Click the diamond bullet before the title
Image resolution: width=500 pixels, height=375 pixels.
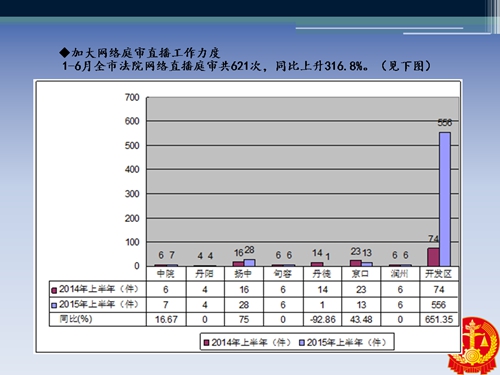[x=64, y=53]
